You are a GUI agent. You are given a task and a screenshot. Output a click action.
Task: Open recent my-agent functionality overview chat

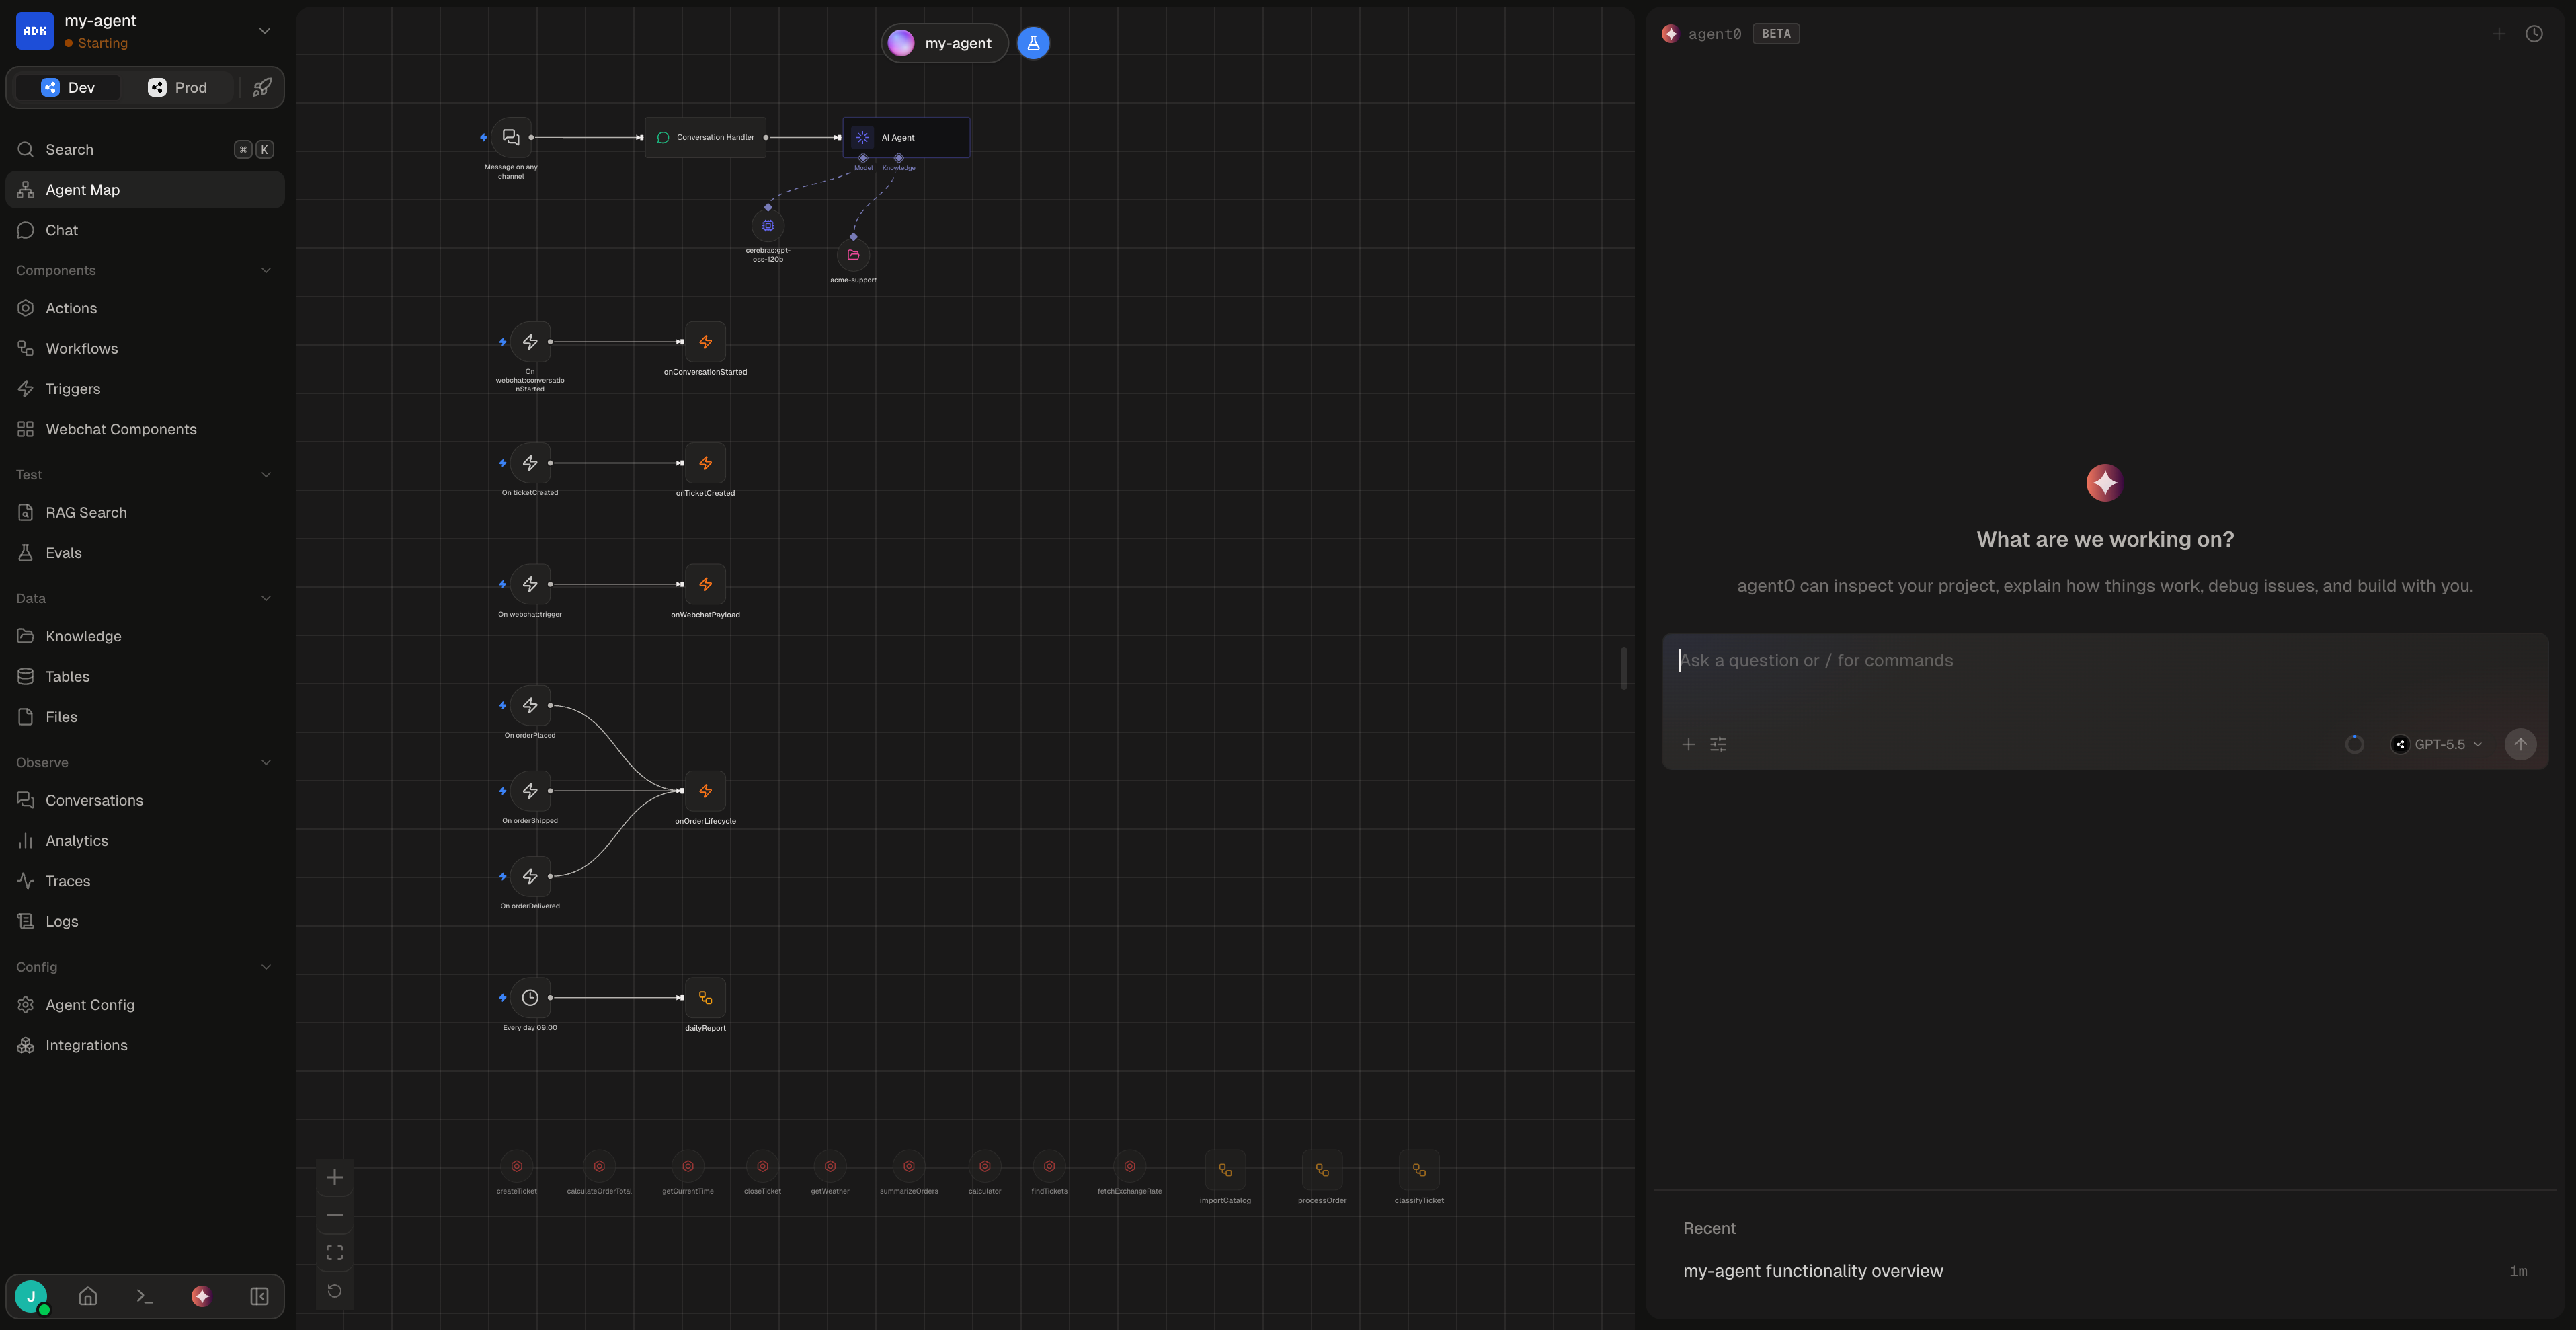pyautogui.click(x=2104, y=1271)
